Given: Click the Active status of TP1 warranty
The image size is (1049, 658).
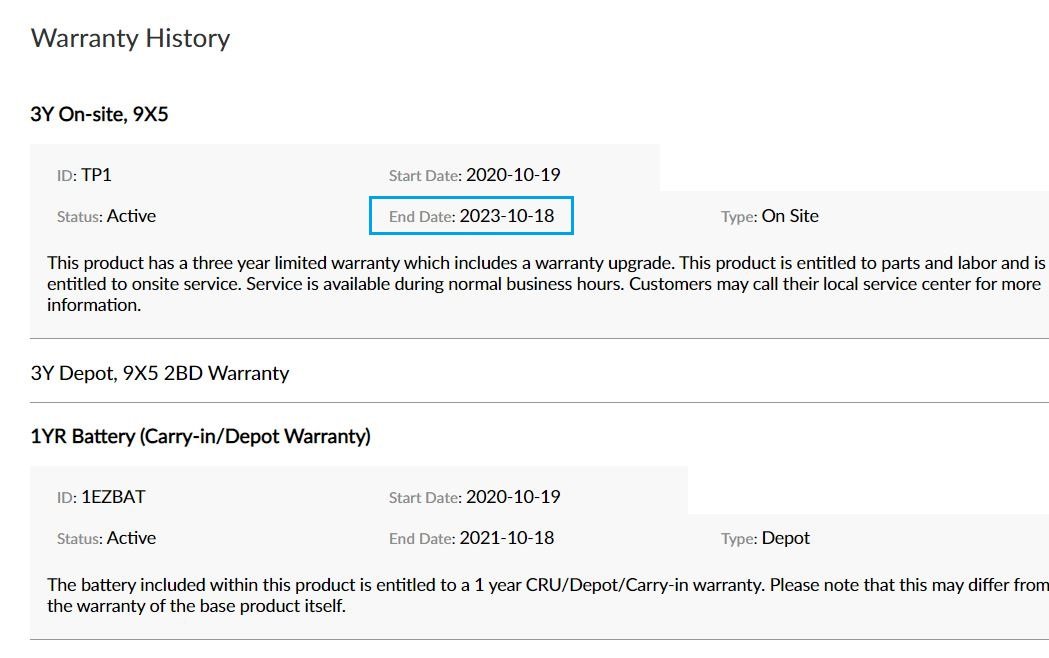Looking at the screenshot, I should pyautogui.click(x=131, y=216).
